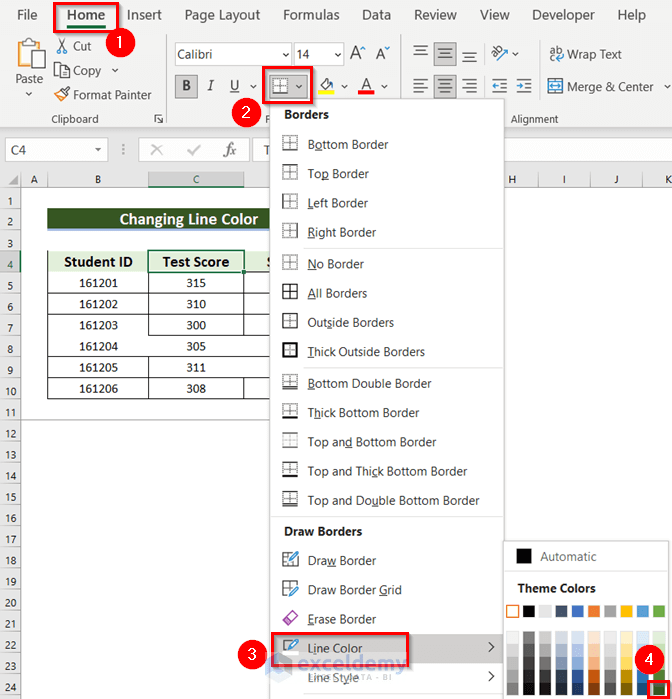Switch to the Developer tab
This screenshot has width=672, height=699.
click(563, 15)
